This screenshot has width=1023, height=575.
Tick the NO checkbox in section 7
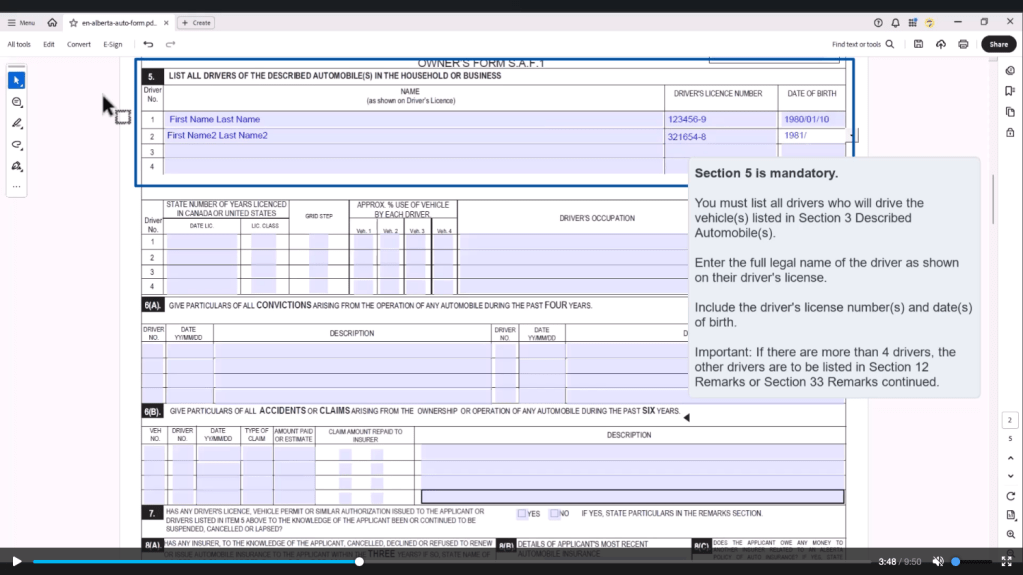[x=554, y=513]
